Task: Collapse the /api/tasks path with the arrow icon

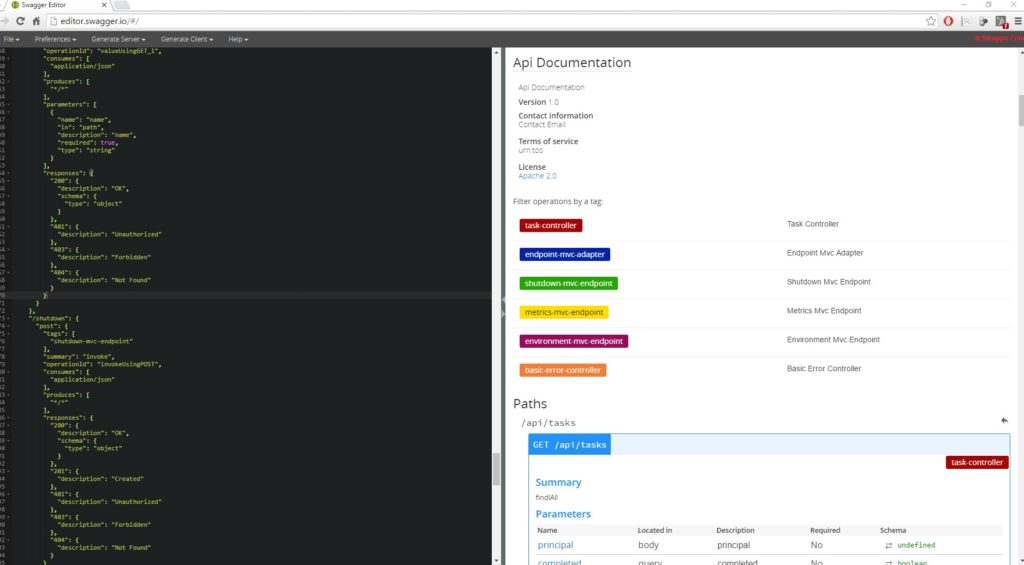Action: [x=1004, y=421]
